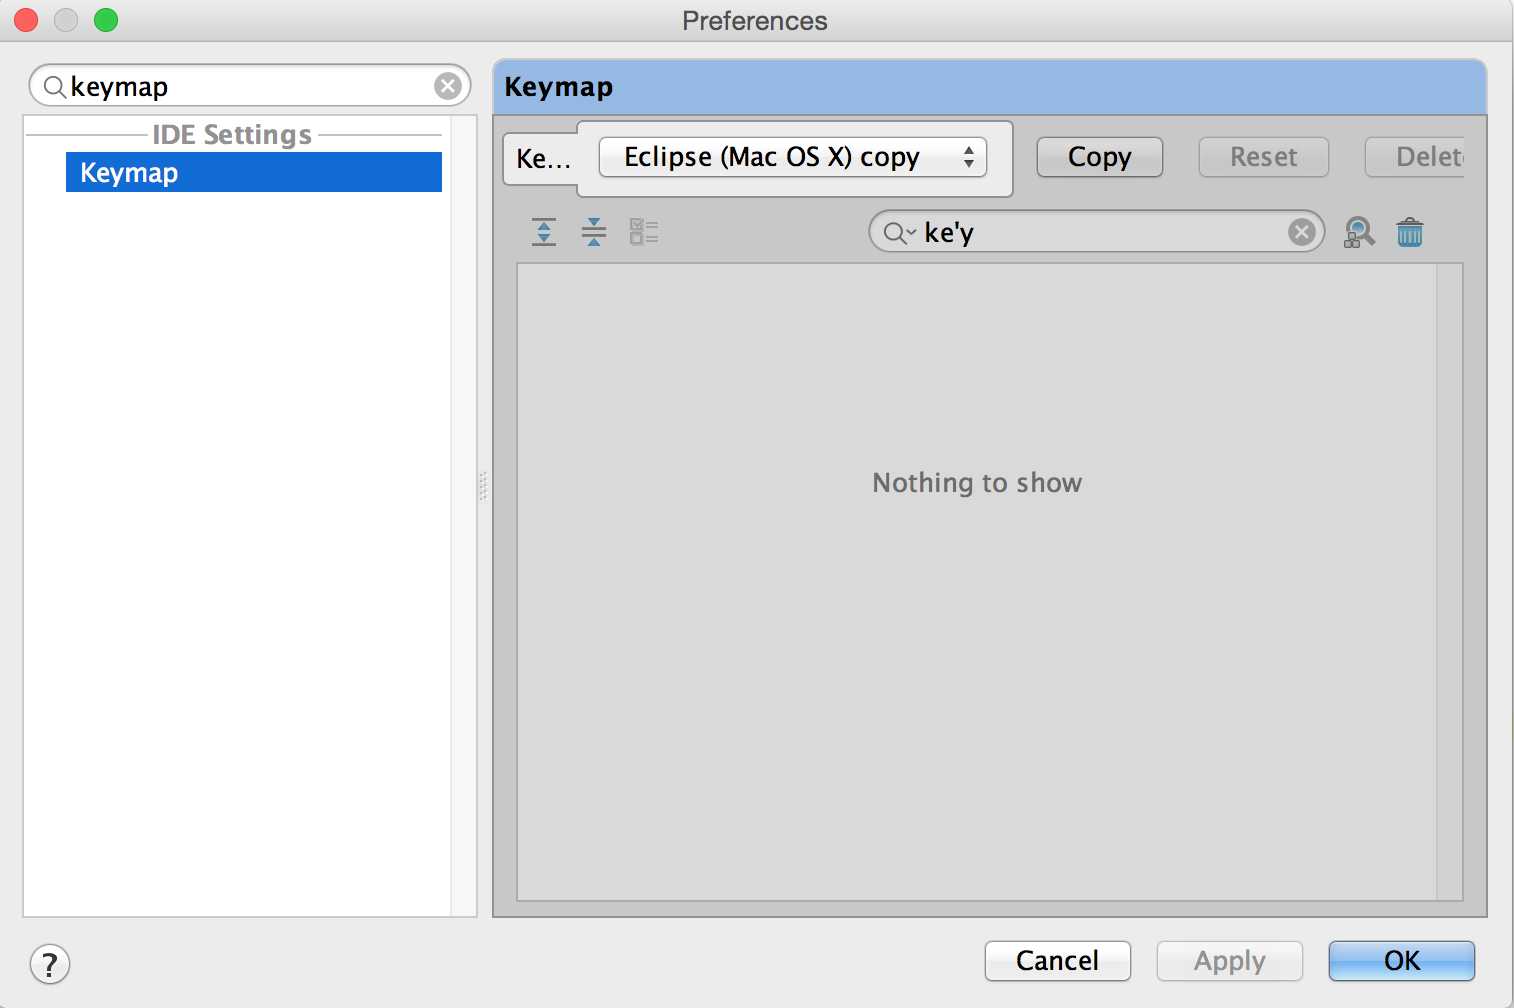Click the Copy keymap button
1514x1008 pixels.
[x=1100, y=157]
